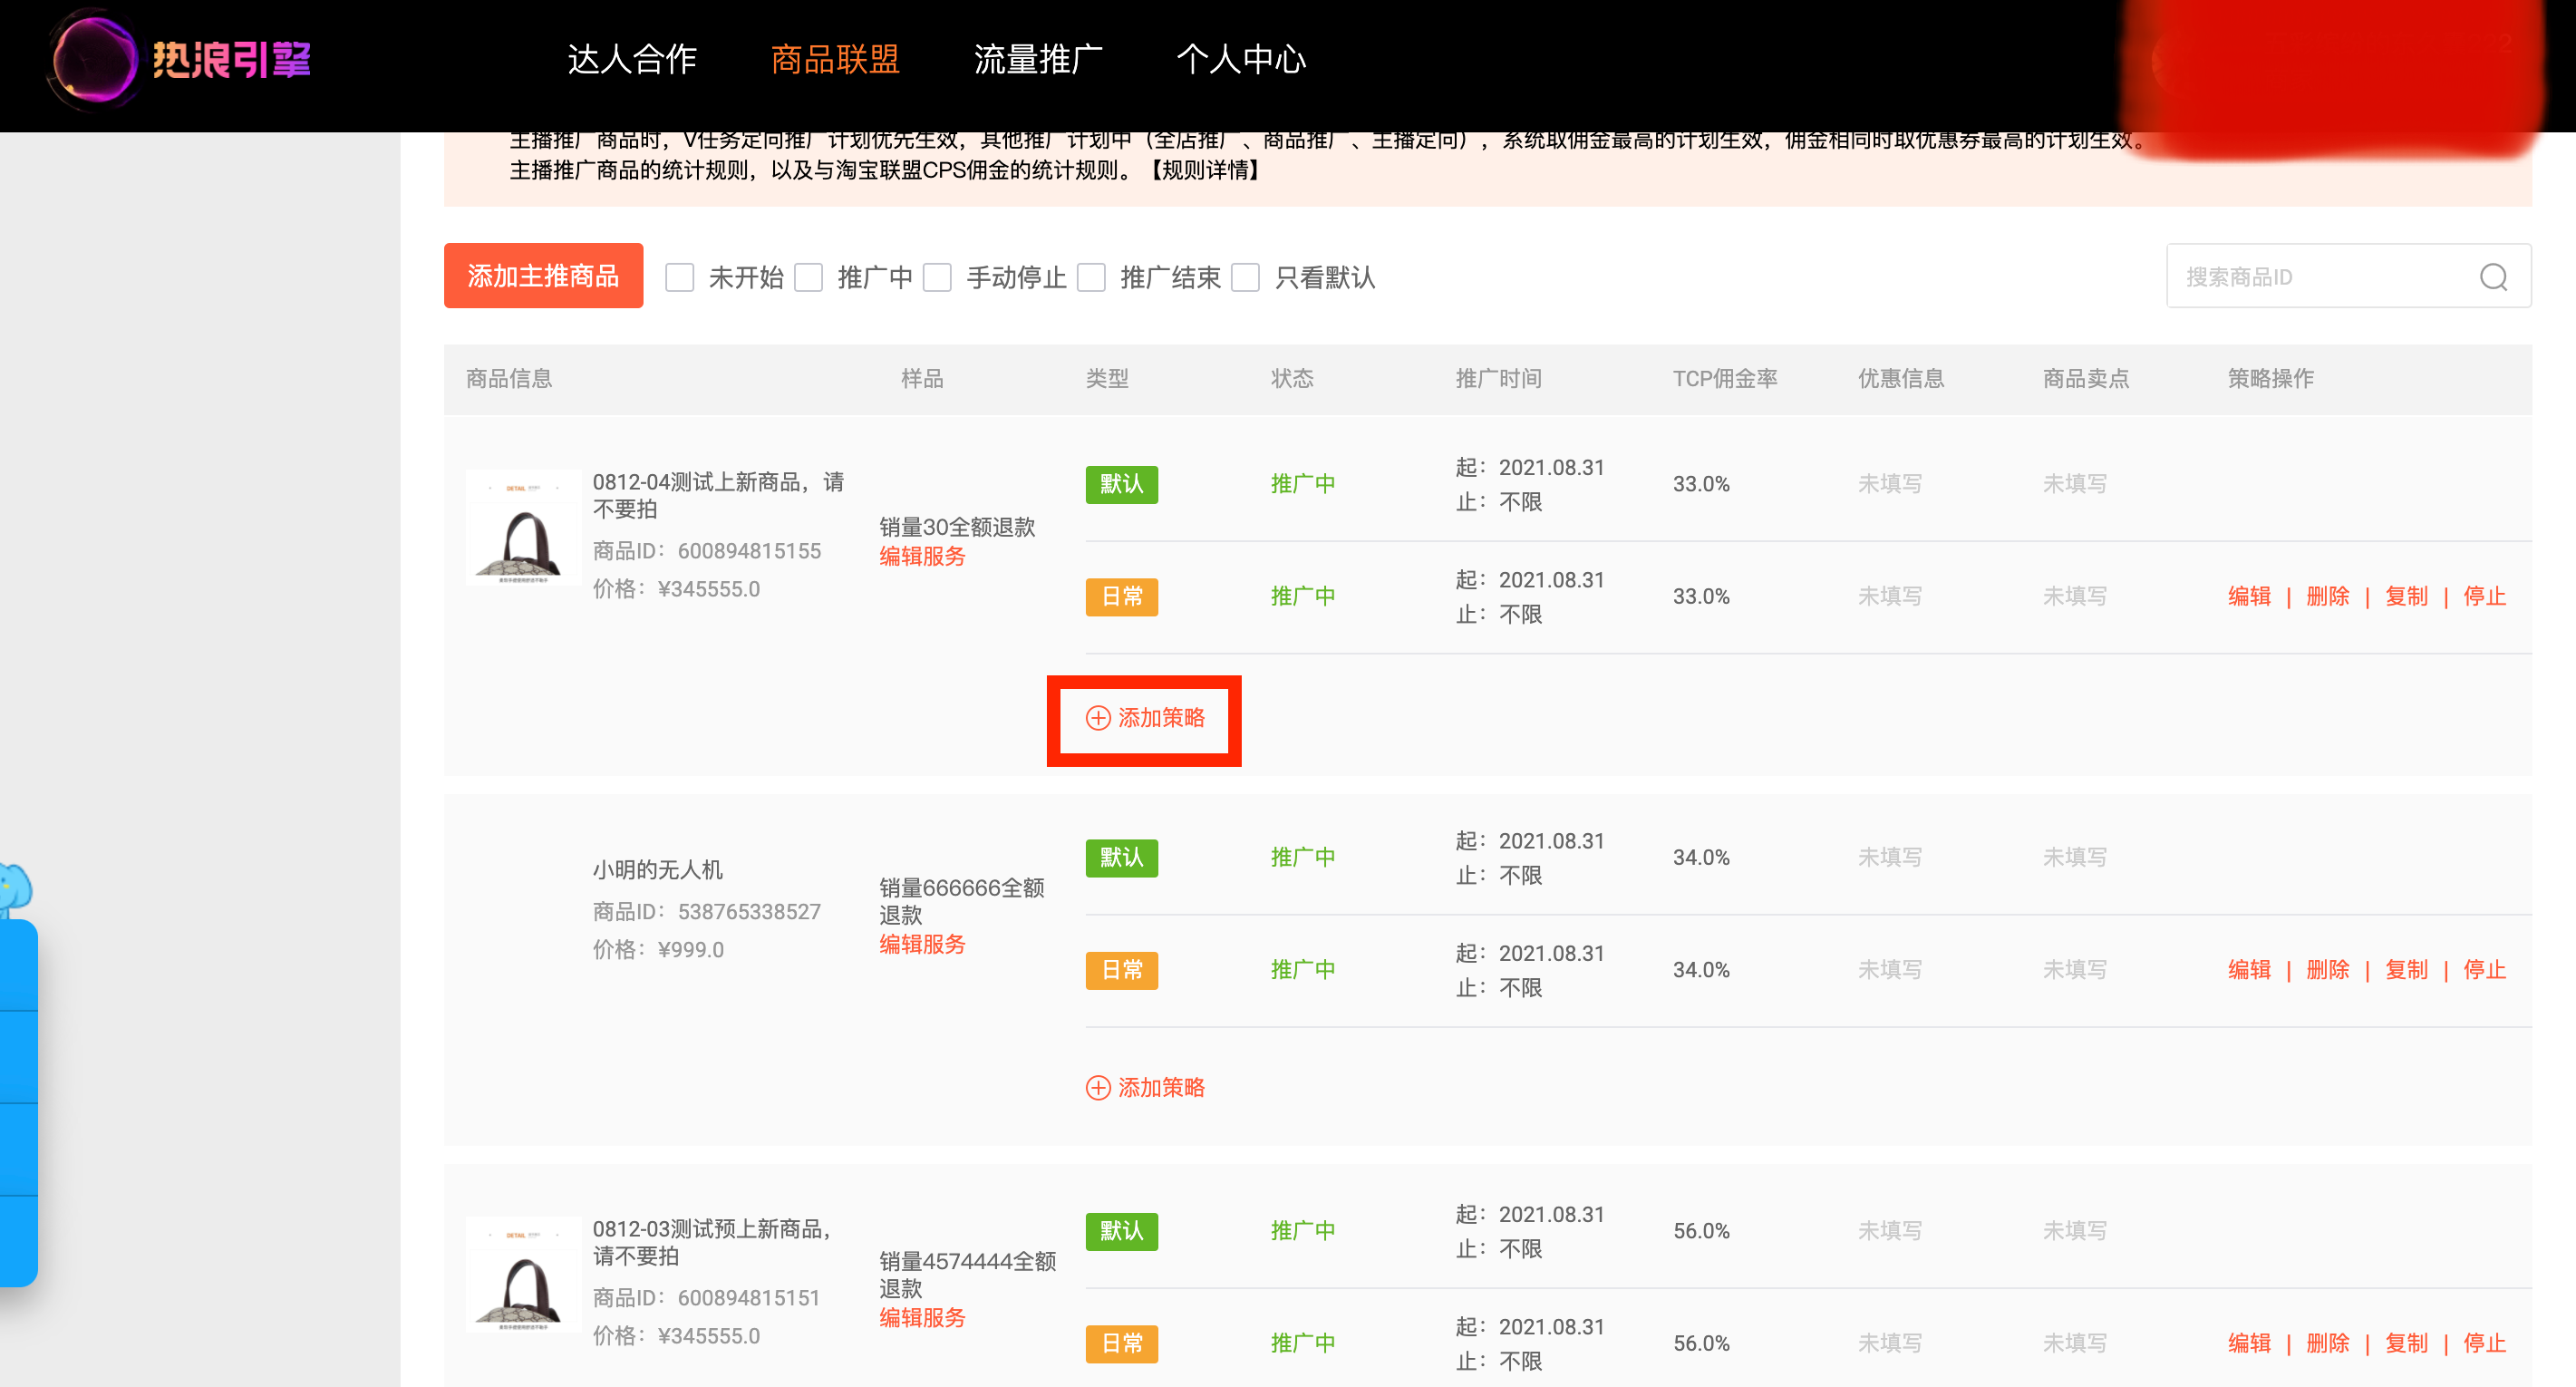Open 个人中心 menu
This screenshot has height=1387, width=2576.
coord(1241,59)
